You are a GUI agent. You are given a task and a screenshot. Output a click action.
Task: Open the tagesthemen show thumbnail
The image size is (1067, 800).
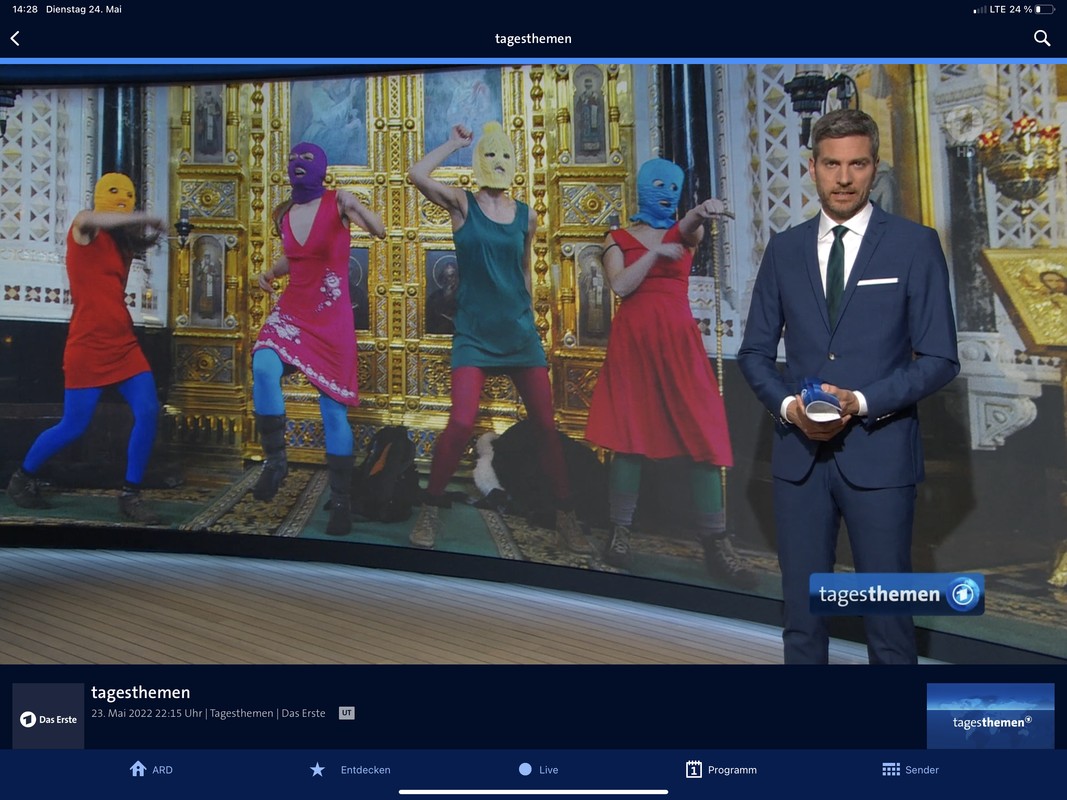click(x=990, y=716)
